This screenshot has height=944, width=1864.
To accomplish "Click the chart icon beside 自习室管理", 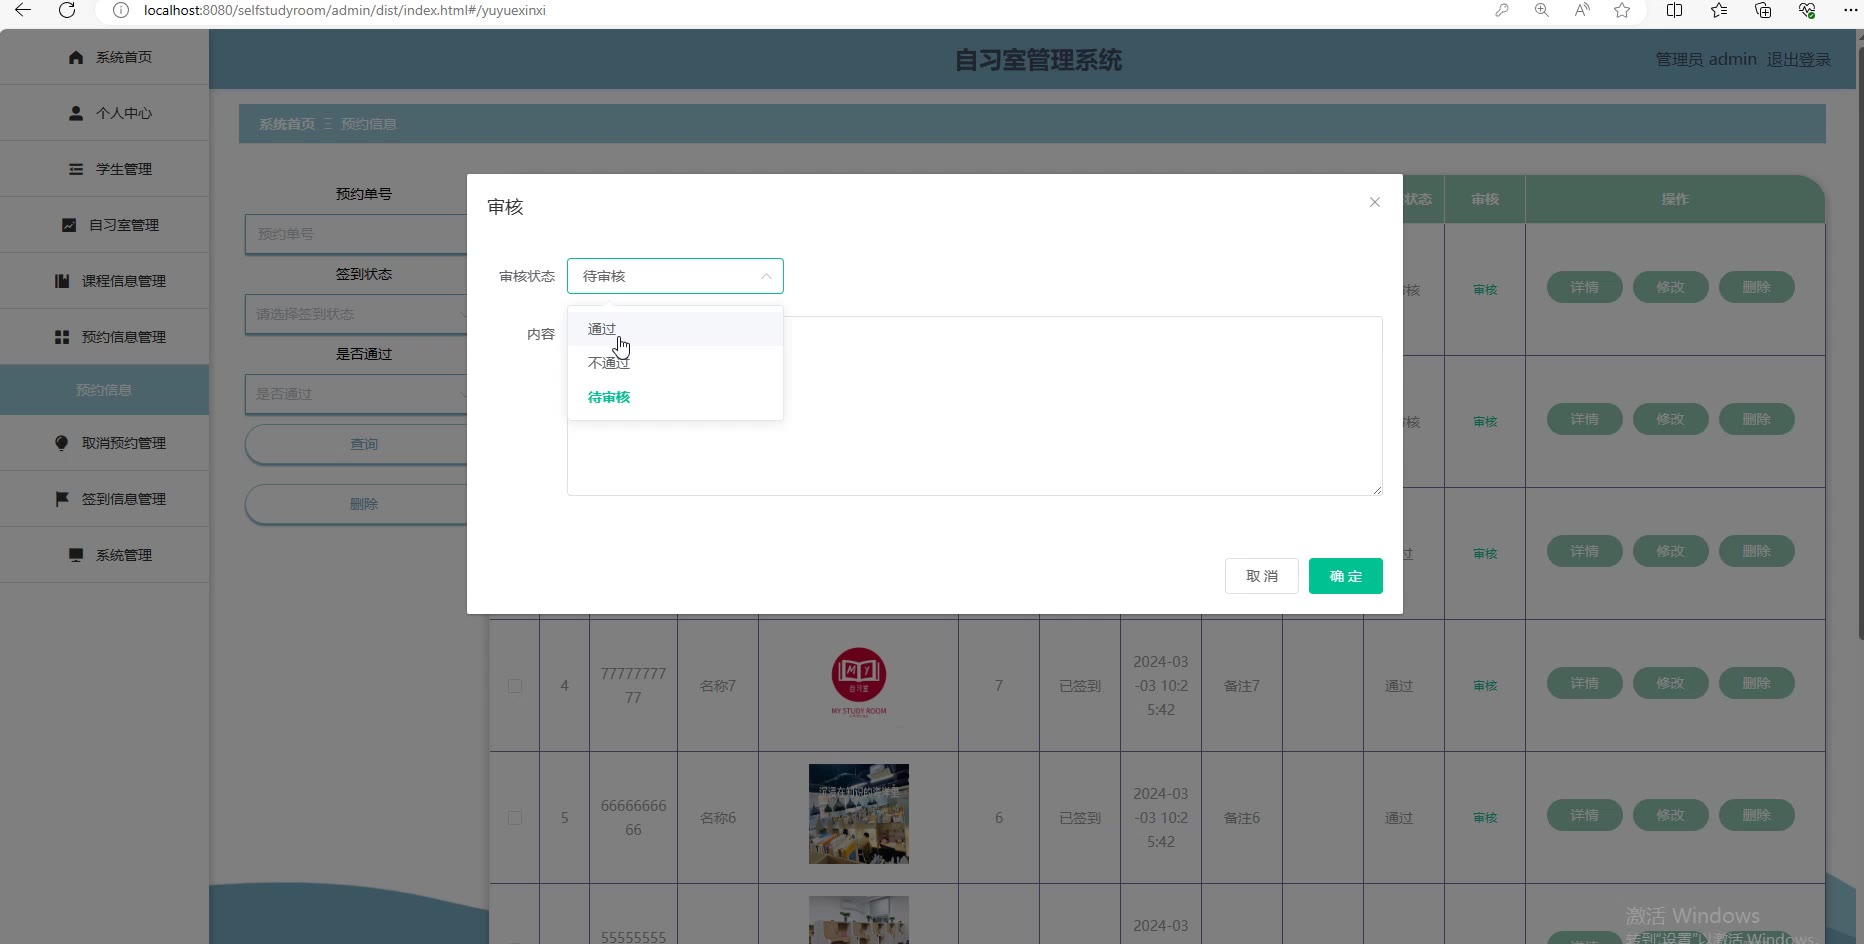I will click(x=69, y=225).
